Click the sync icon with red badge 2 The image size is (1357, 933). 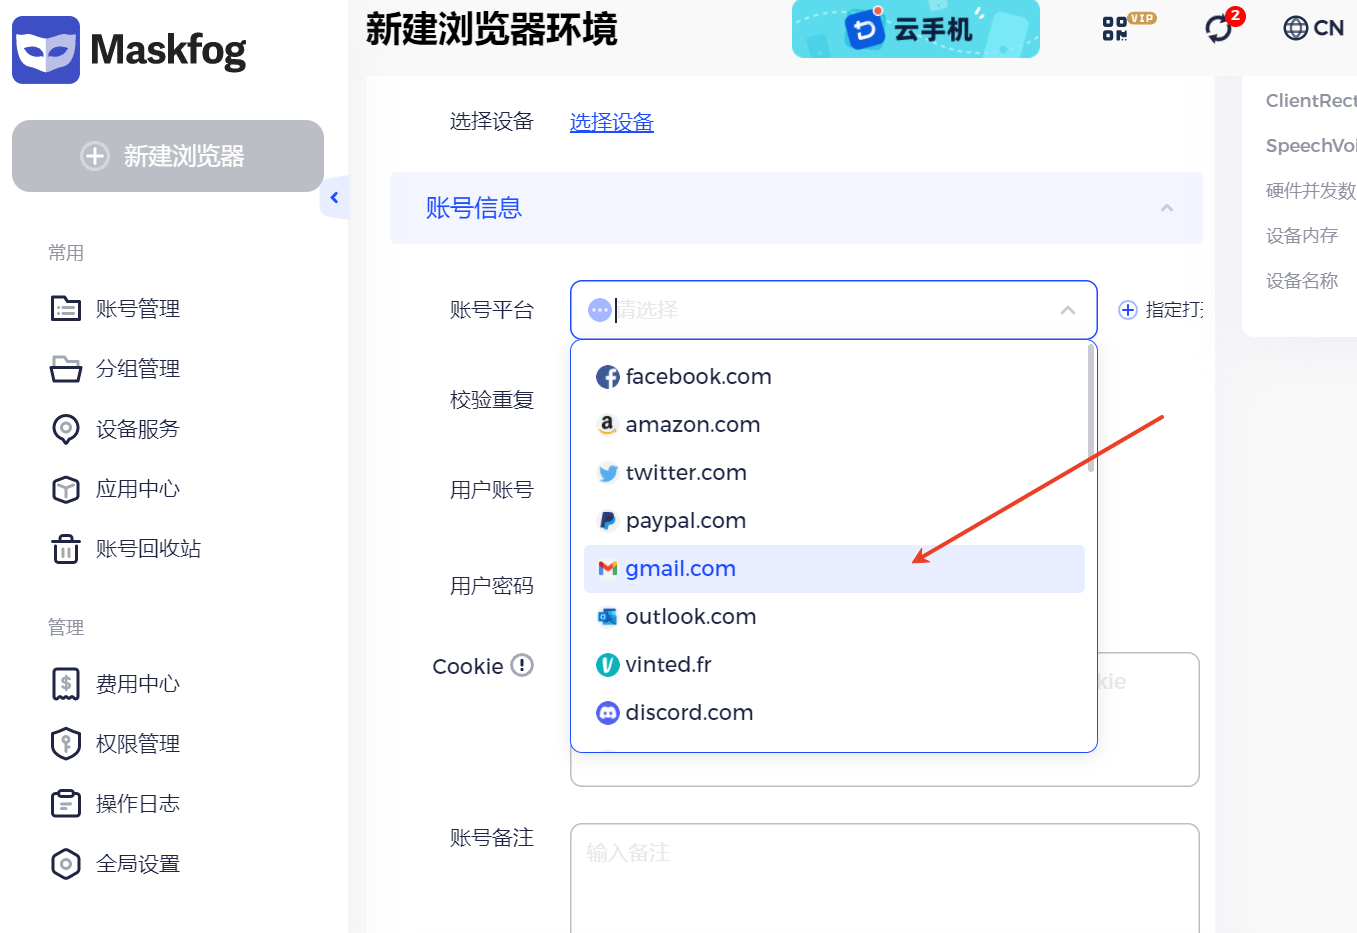coord(1219,28)
